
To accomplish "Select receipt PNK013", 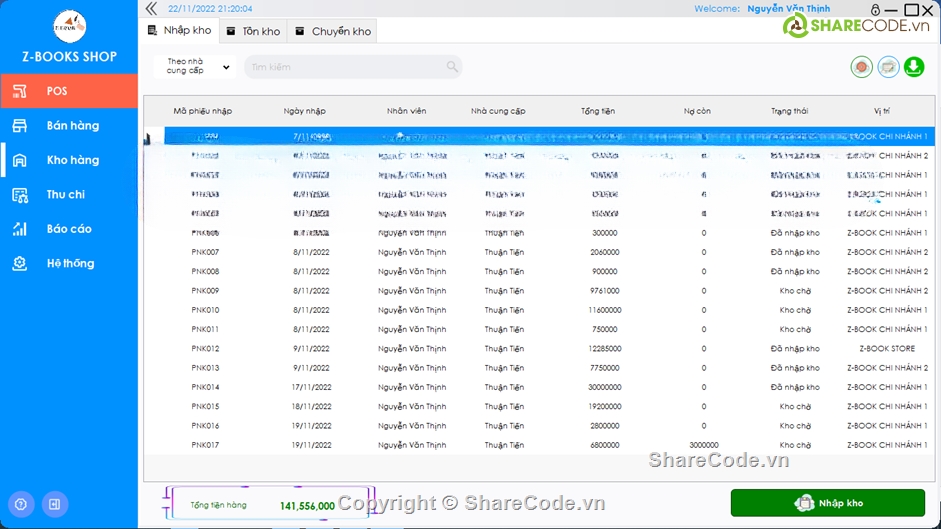I will (205, 367).
